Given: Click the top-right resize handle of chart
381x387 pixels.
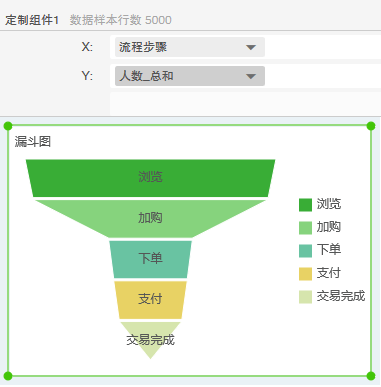Looking at the screenshot, I should (x=371, y=126).
